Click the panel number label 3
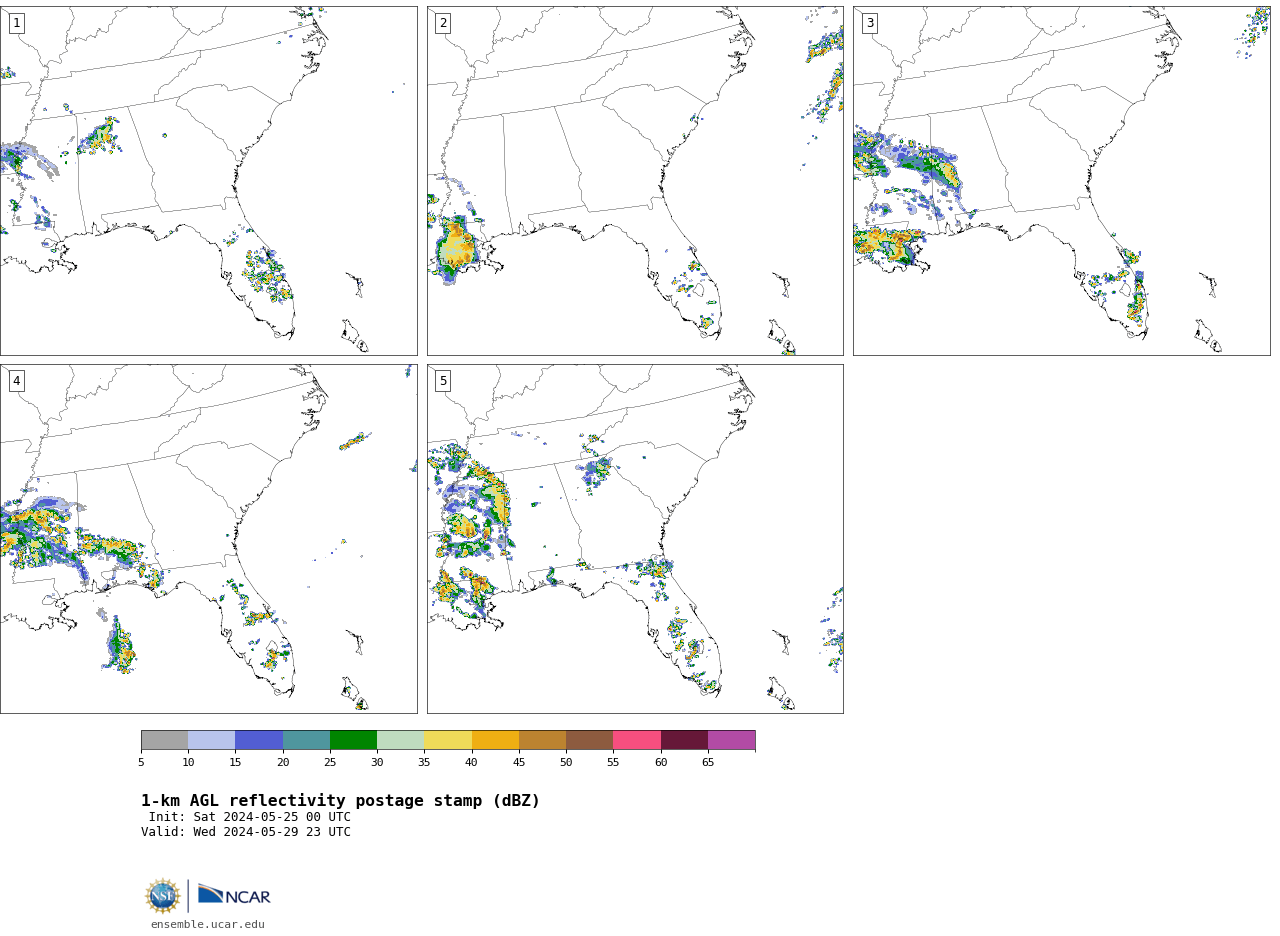 coord(869,23)
